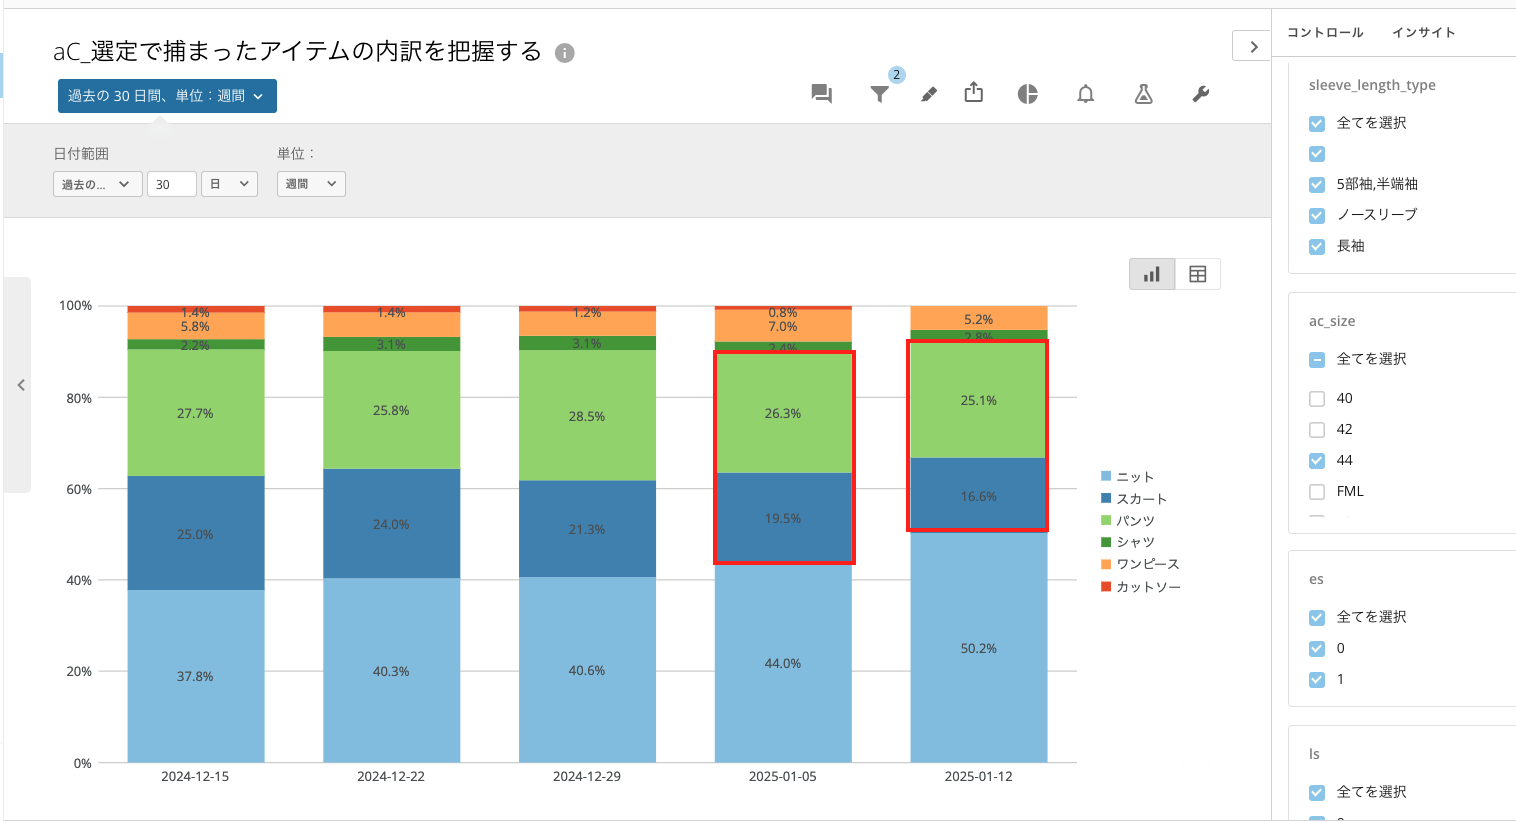This screenshot has height=822, width=1516.
Task: Check the FML size checkbox
Action: point(1317,492)
